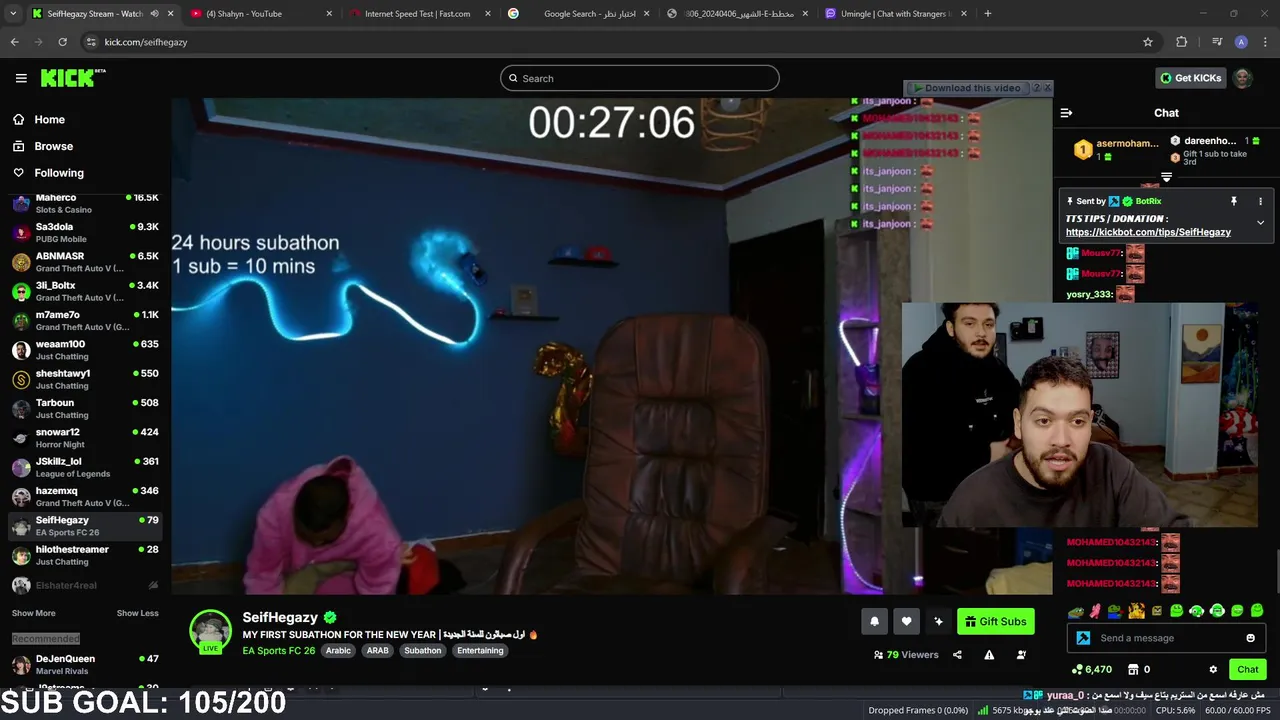This screenshot has height=720, width=1280.
Task: Click asermoham top gifter entry
Action: click(1117, 150)
